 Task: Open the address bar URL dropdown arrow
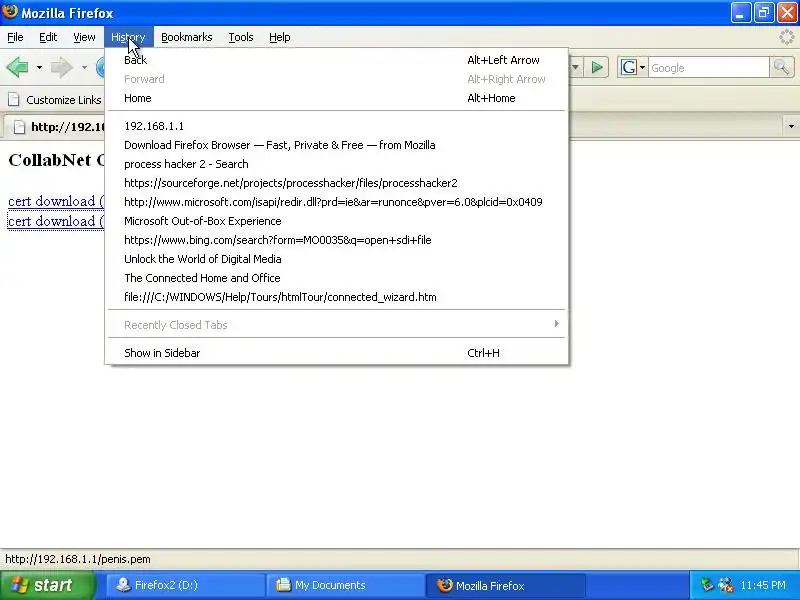point(576,67)
